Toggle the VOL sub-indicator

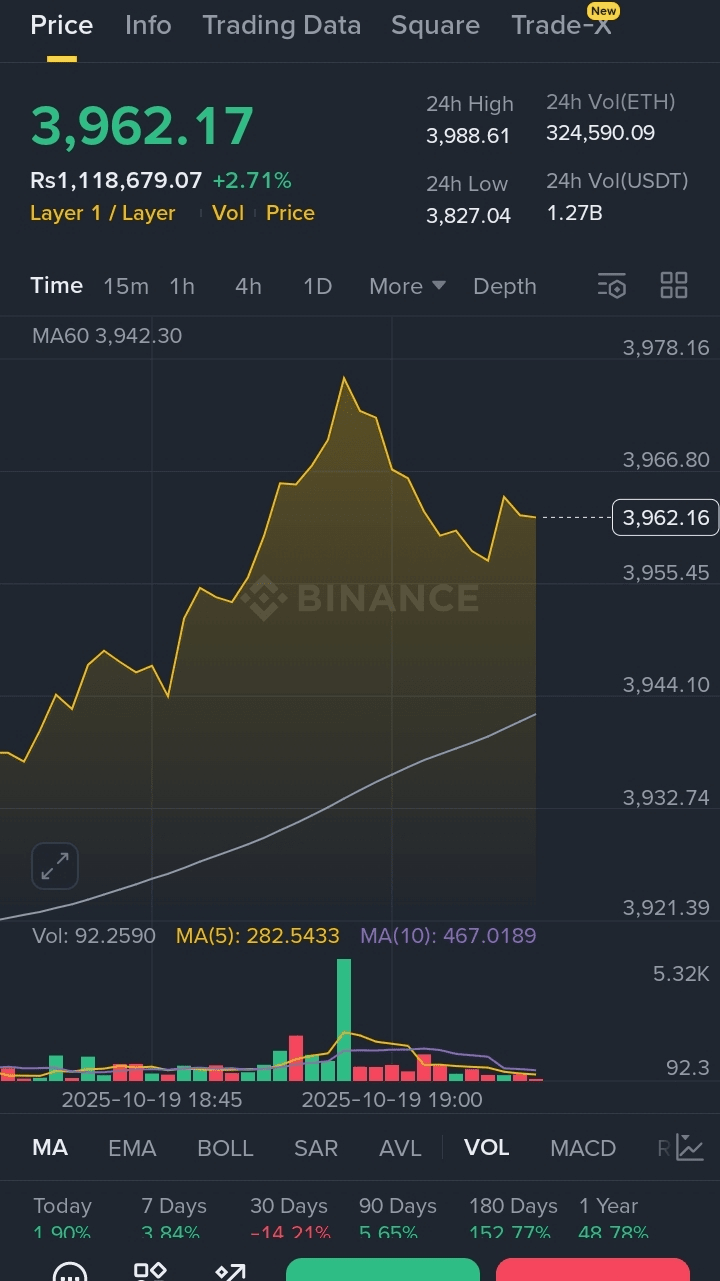[487, 1147]
